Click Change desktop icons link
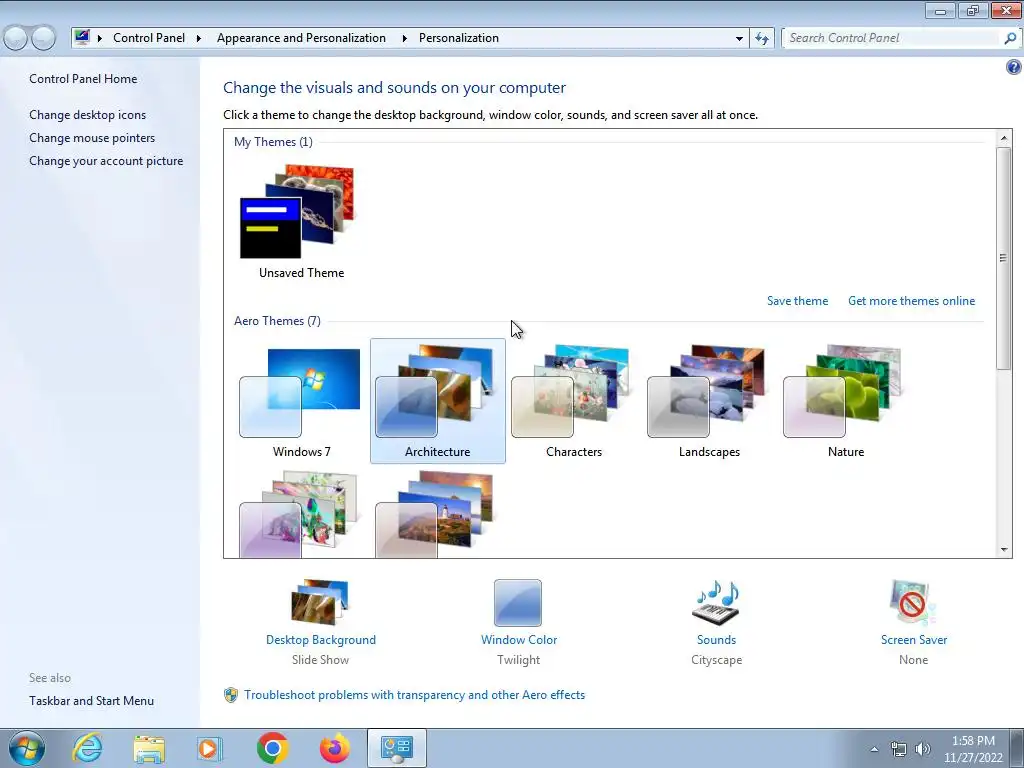Viewport: 1024px width, 768px height. point(88,115)
